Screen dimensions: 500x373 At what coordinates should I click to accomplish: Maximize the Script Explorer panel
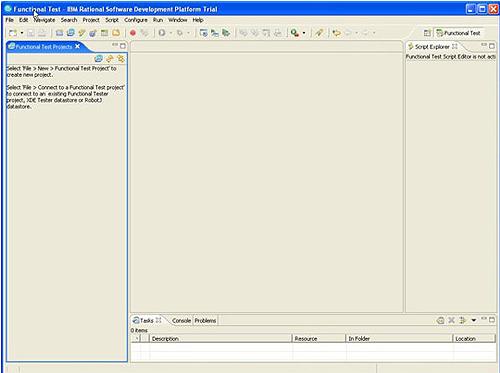[x=492, y=46]
